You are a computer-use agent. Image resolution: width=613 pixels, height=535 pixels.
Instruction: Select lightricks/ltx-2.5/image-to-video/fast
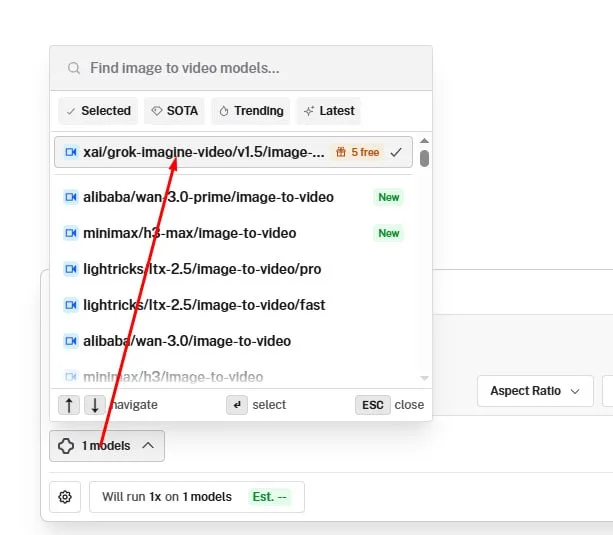(233, 305)
